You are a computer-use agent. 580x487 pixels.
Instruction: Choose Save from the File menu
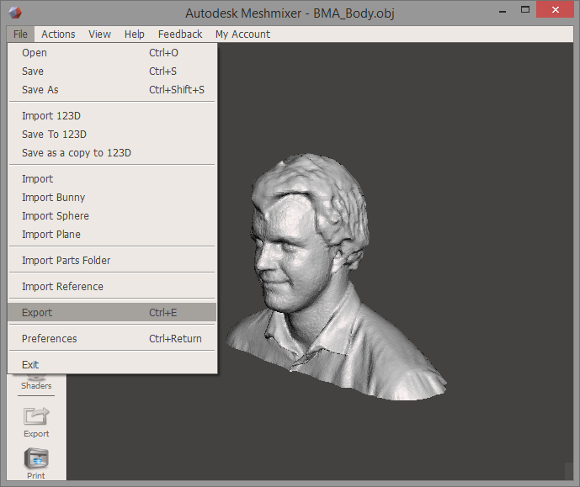click(112, 71)
